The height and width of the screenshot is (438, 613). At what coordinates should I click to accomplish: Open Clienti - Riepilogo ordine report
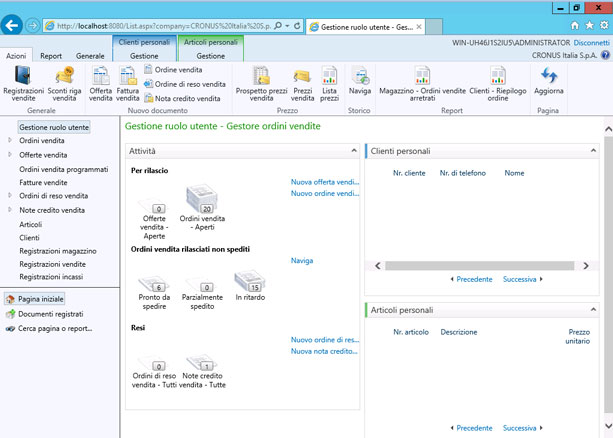click(x=498, y=84)
